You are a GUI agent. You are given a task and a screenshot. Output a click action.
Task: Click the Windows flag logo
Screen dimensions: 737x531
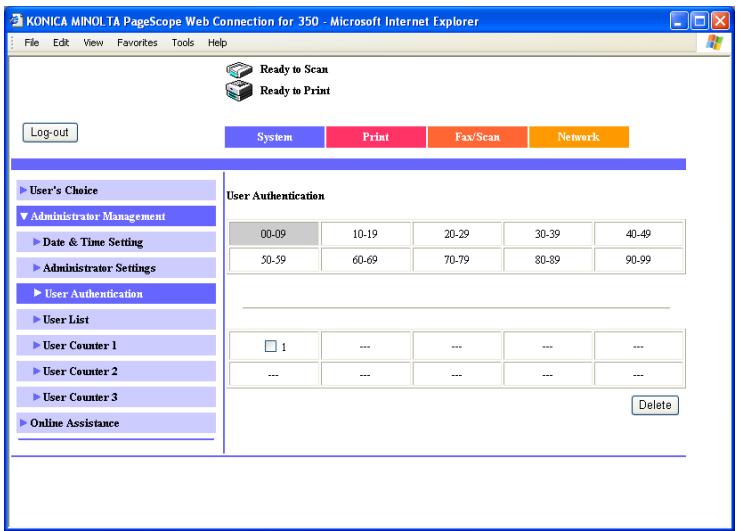point(714,42)
